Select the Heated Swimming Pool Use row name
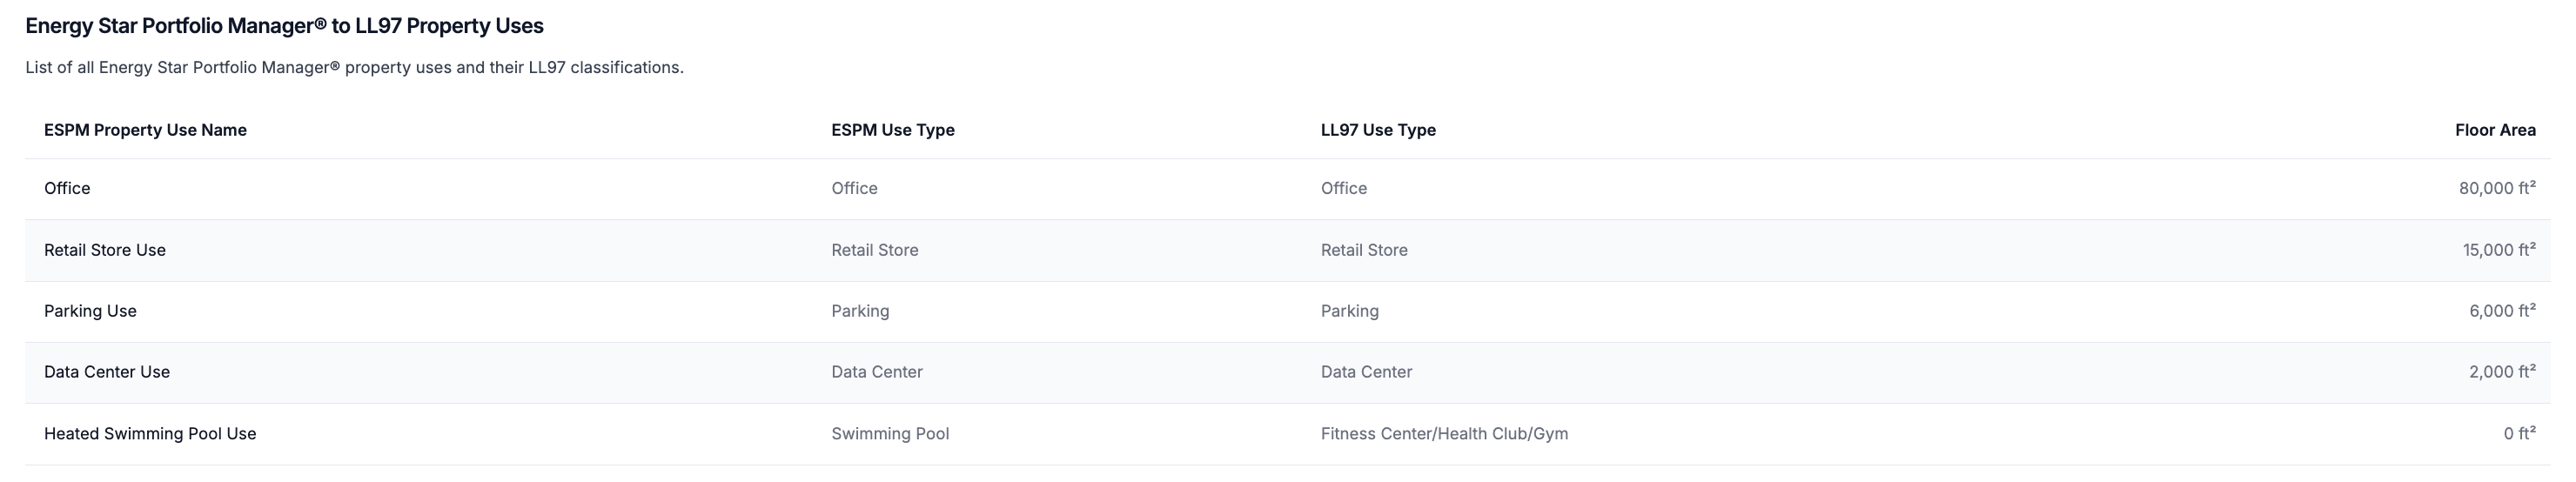 (x=150, y=433)
